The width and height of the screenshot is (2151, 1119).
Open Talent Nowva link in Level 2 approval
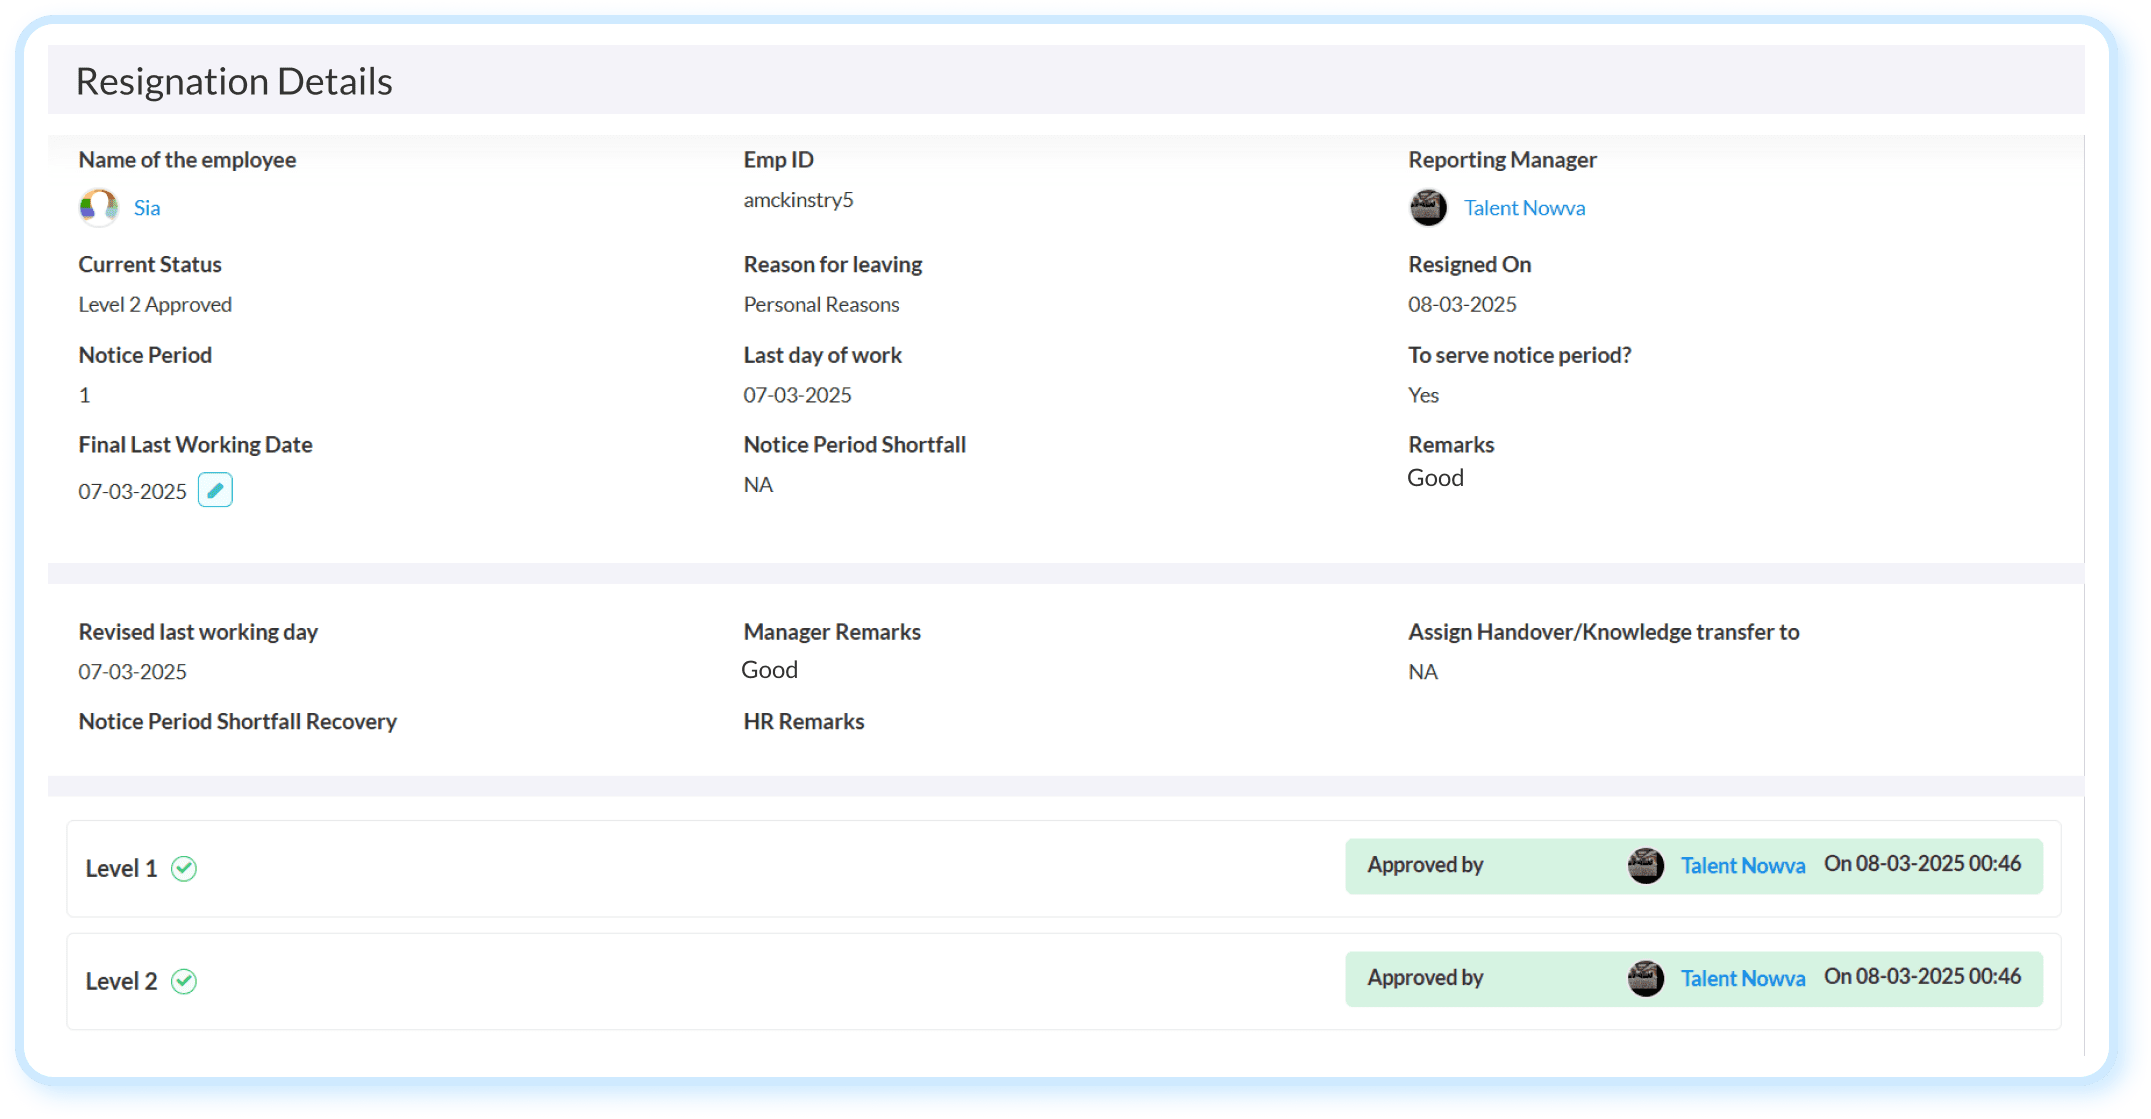click(1742, 979)
